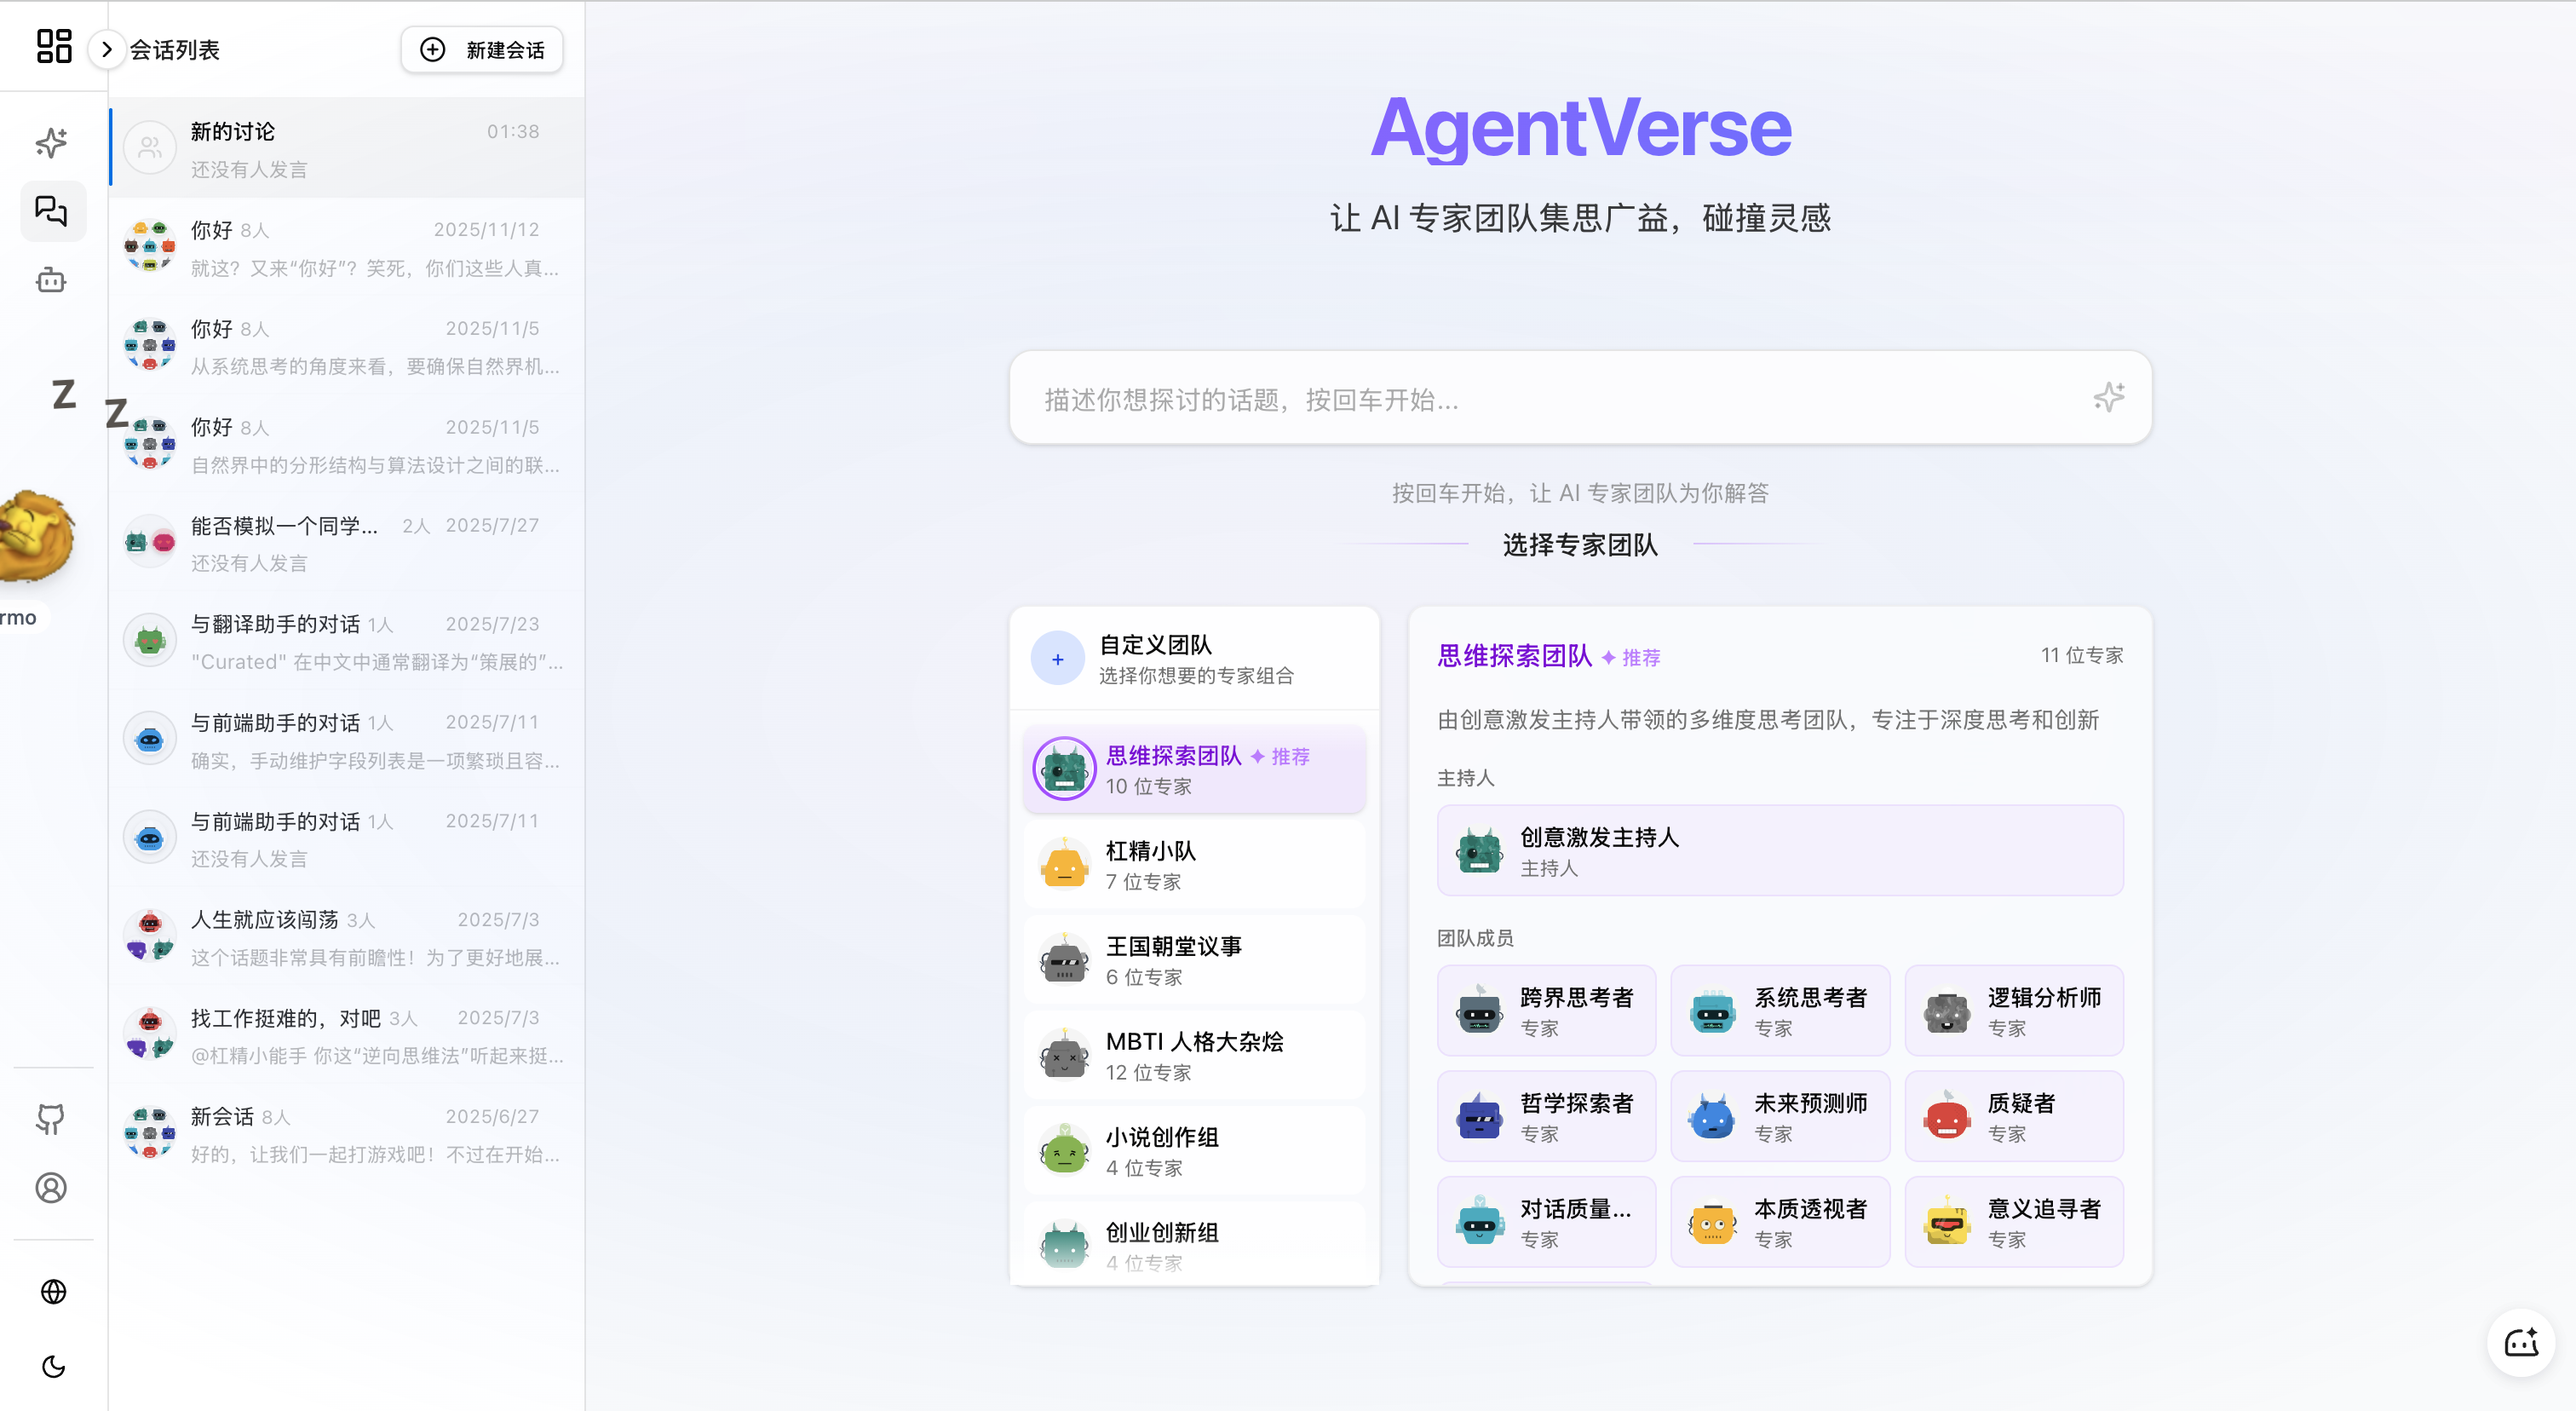The width and height of the screenshot is (2576, 1411).
Task: Click the 意义追寻者 member card
Action: (2014, 1221)
